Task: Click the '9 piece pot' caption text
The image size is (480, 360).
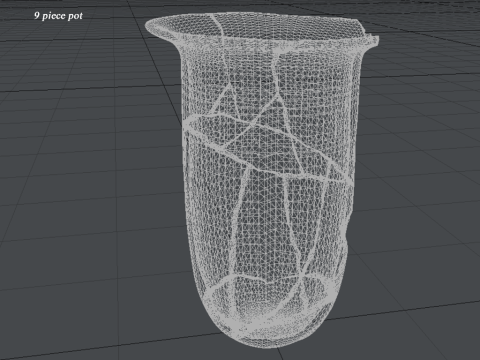Action: [x=58, y=16]
